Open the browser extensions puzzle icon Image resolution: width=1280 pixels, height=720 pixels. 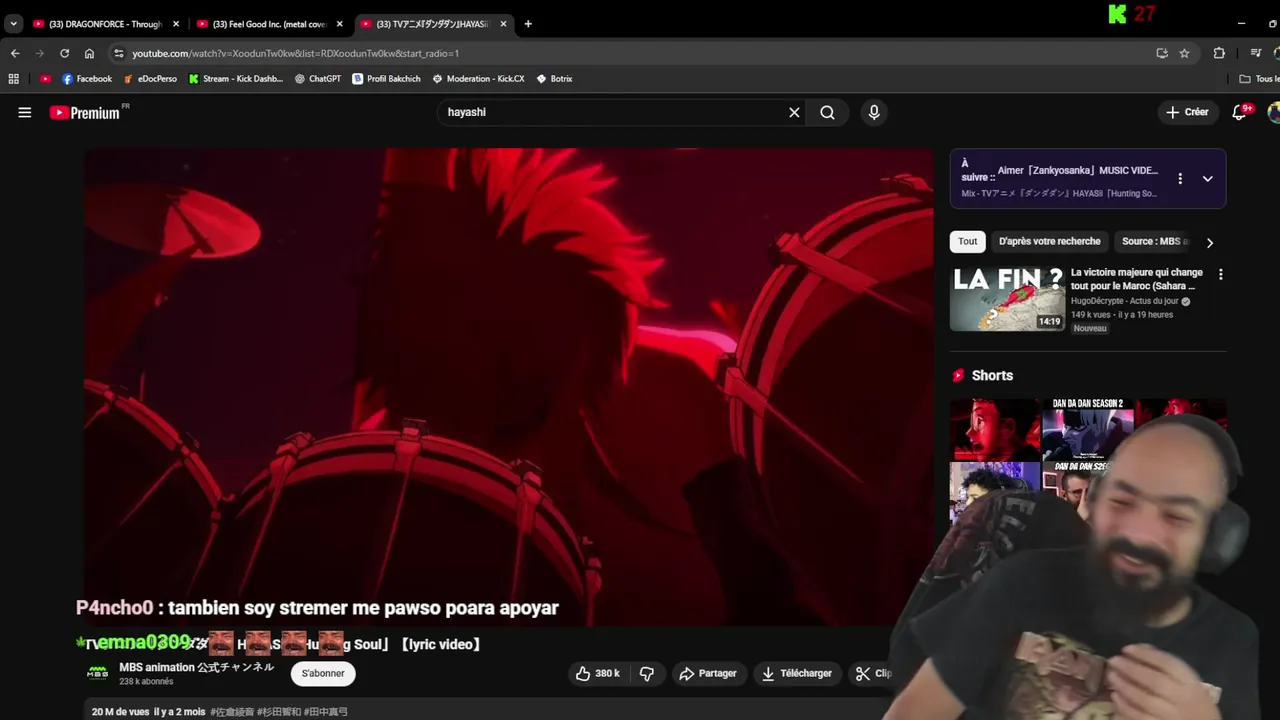[x=1219, y=53]
